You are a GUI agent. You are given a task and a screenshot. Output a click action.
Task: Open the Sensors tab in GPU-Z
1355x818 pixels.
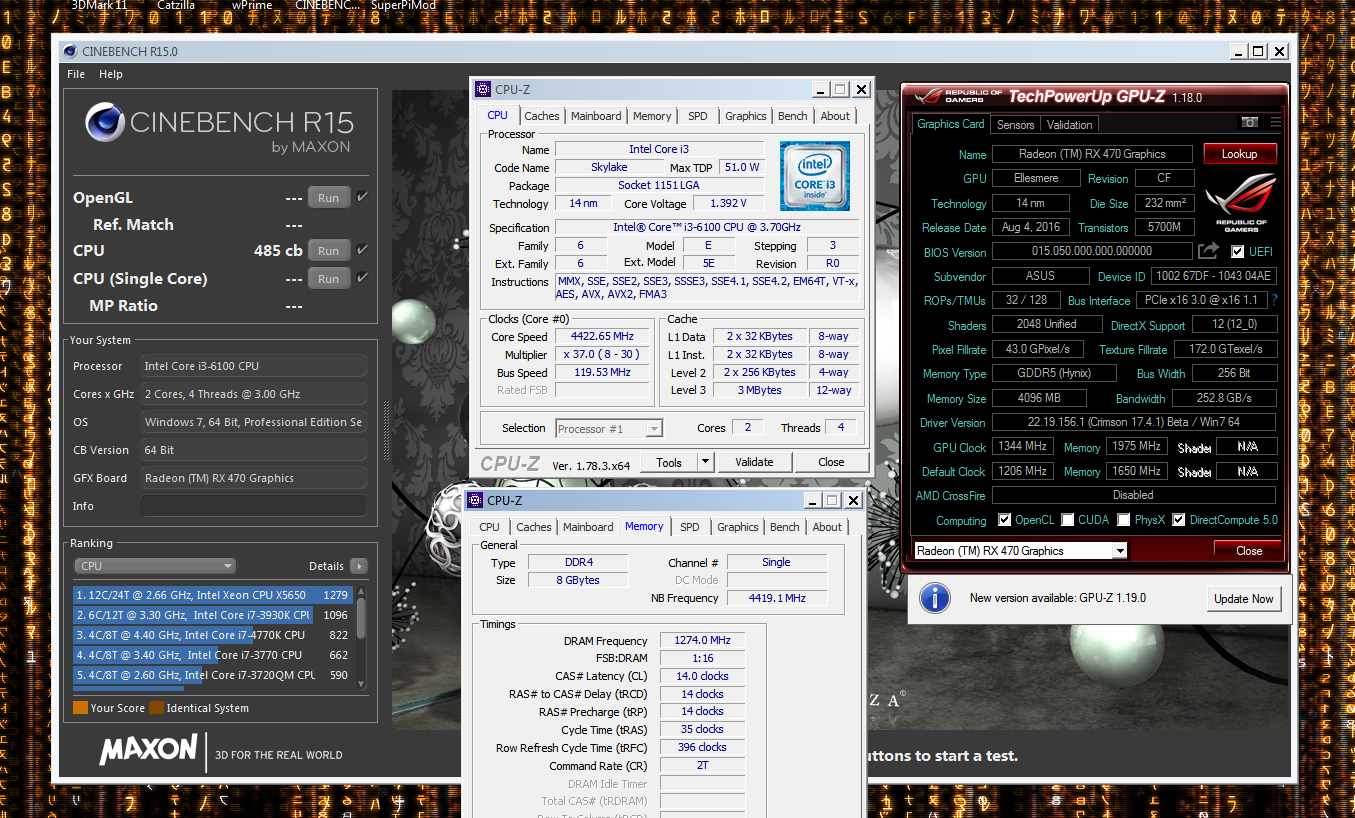click(x=1016, y=125)
